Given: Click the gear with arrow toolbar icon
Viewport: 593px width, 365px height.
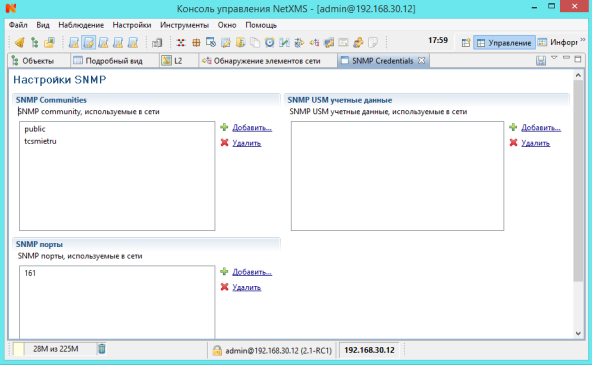Looking at the screenshot, I should tap(299, 42).
